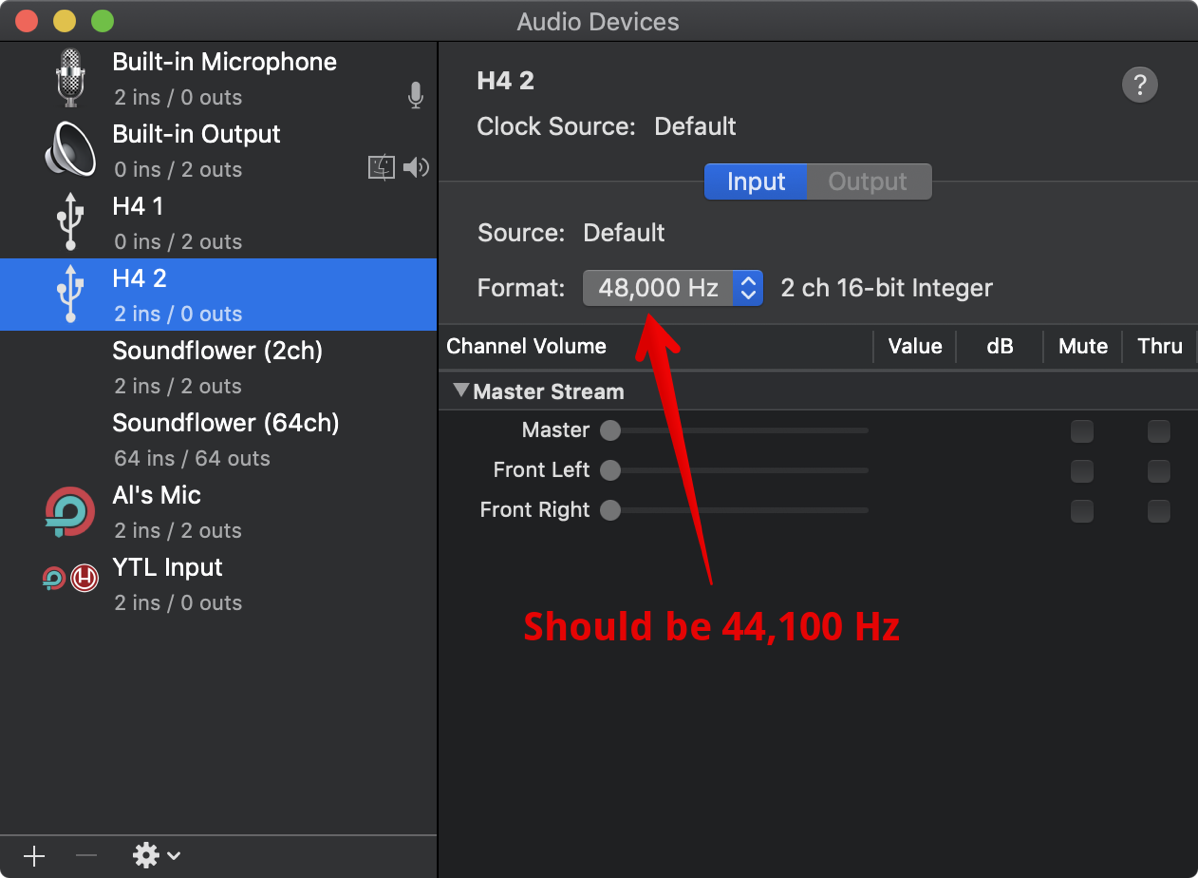1198x878 pixels.
Task: Click the H4 1 USB icon
Action: (70, 222)
